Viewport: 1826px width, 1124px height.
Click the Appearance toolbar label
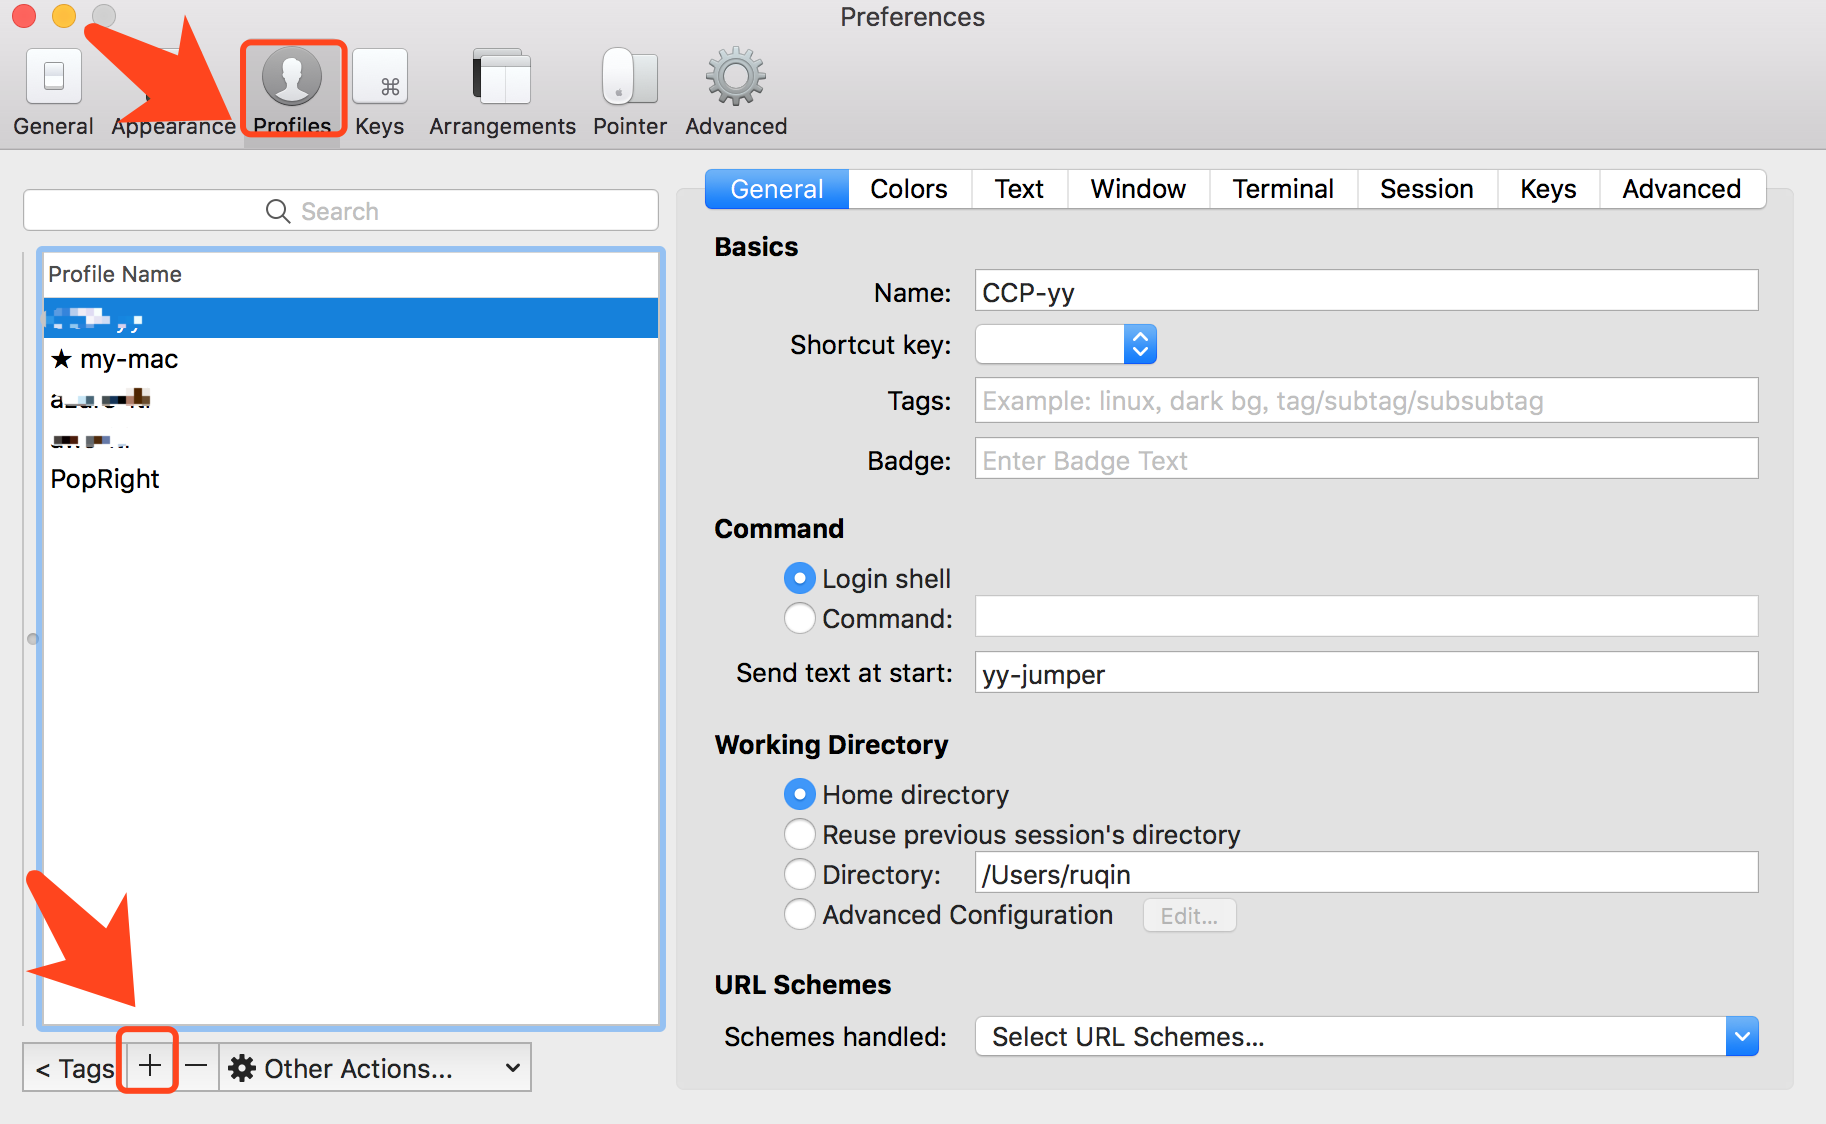coord(173,126)
